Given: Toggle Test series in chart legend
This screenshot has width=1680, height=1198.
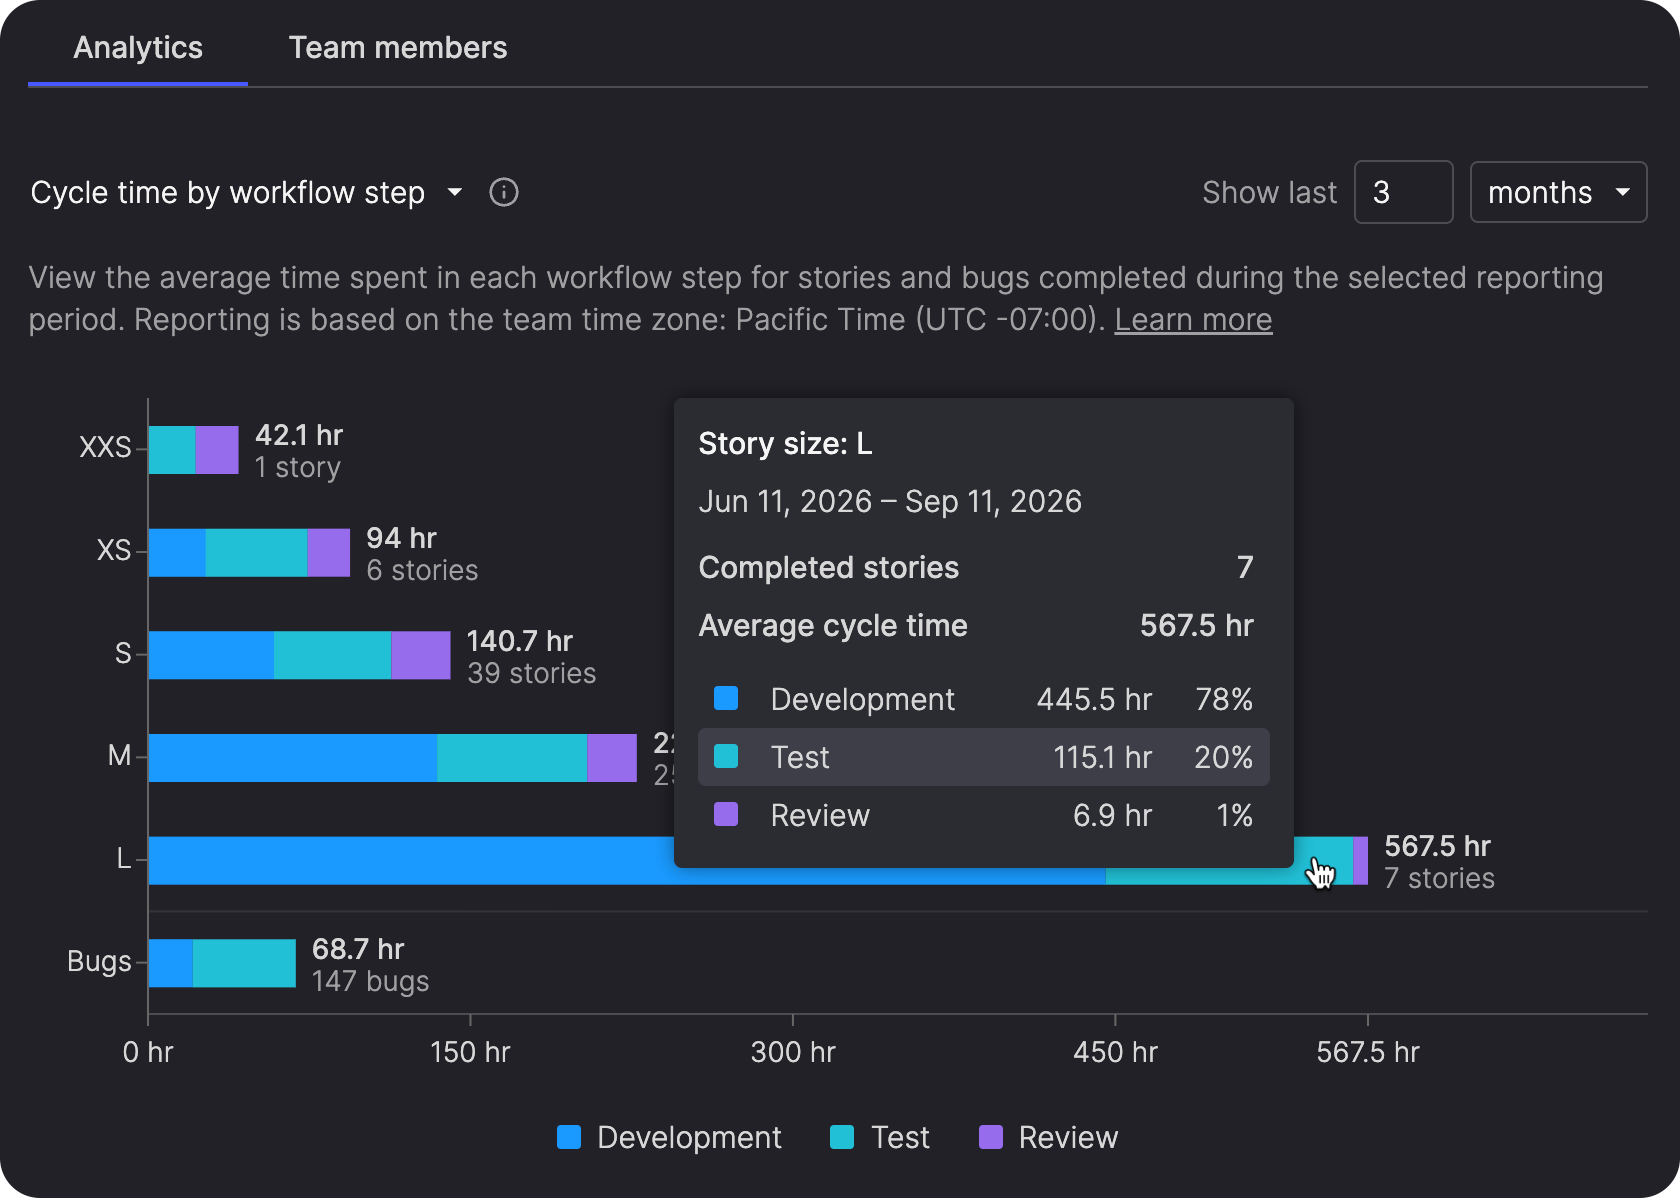Looking at the screenshot, I should click(880, 1137).
